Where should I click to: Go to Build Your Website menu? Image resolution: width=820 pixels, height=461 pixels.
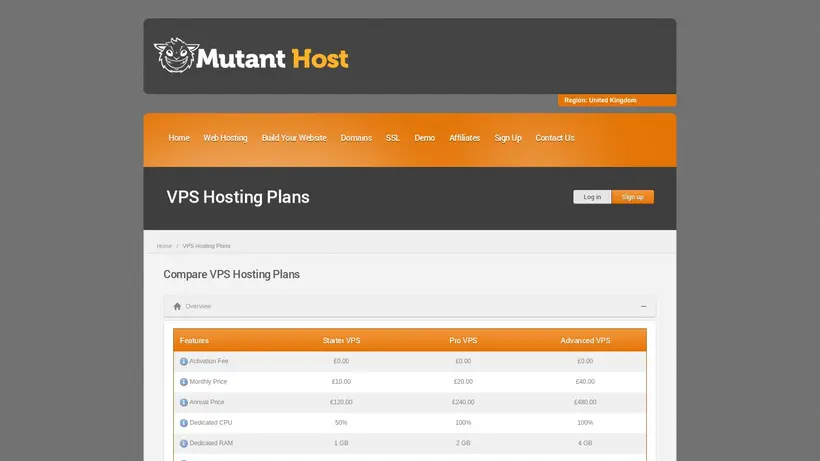[x=294, y=138]
